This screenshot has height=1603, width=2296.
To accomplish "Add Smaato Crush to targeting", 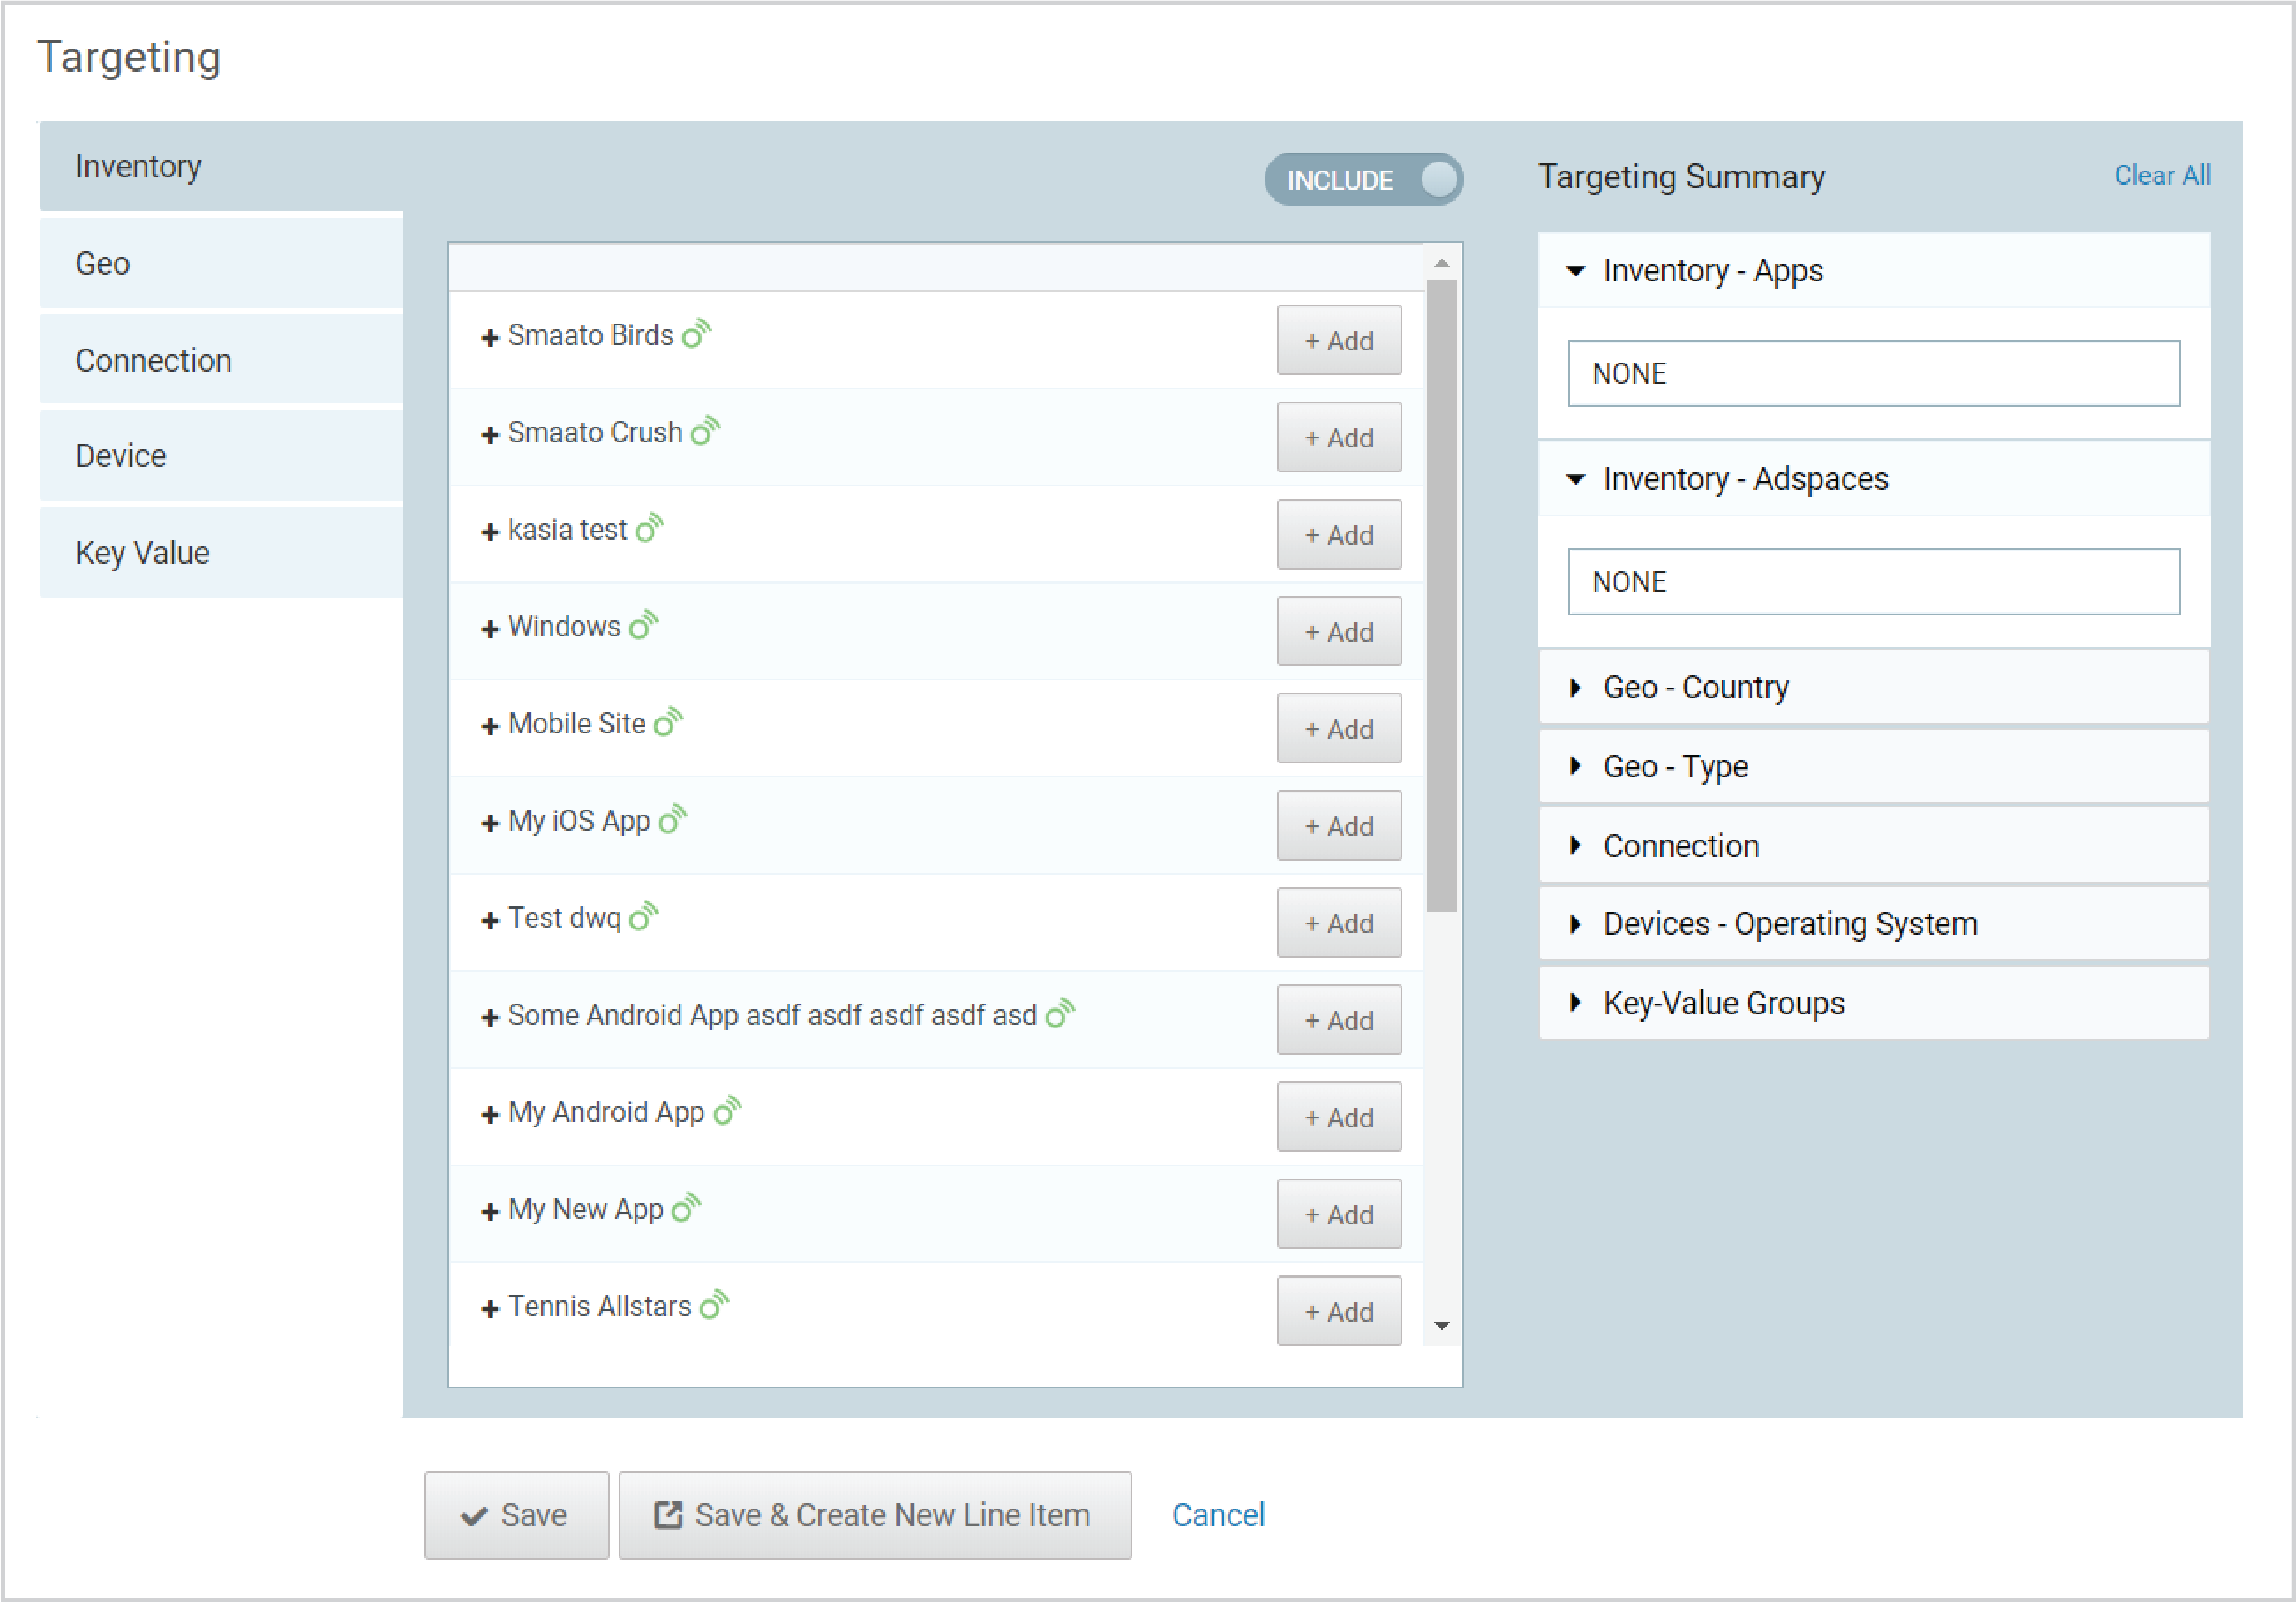I will pyautogui.click(x=1338, y=437).
